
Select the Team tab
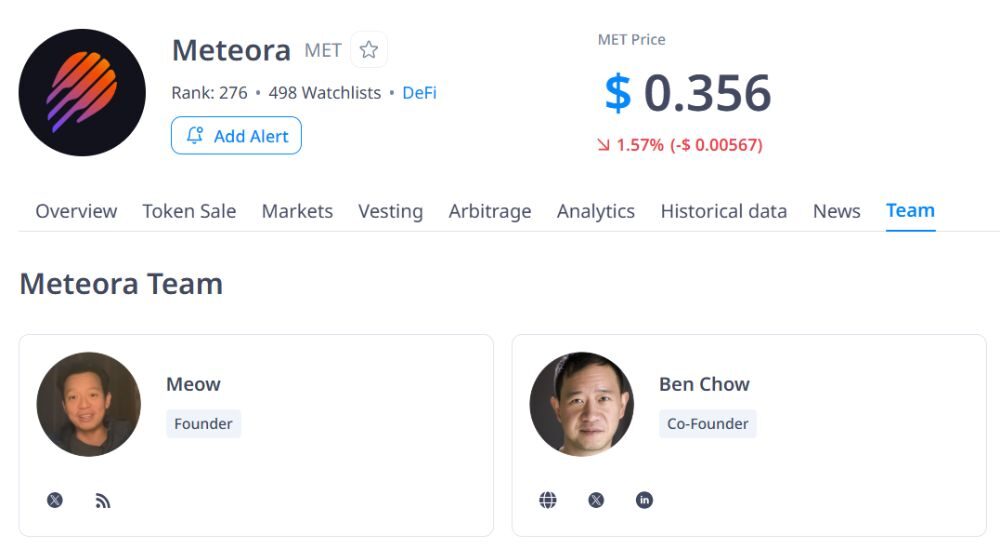[x=910, y=211]
